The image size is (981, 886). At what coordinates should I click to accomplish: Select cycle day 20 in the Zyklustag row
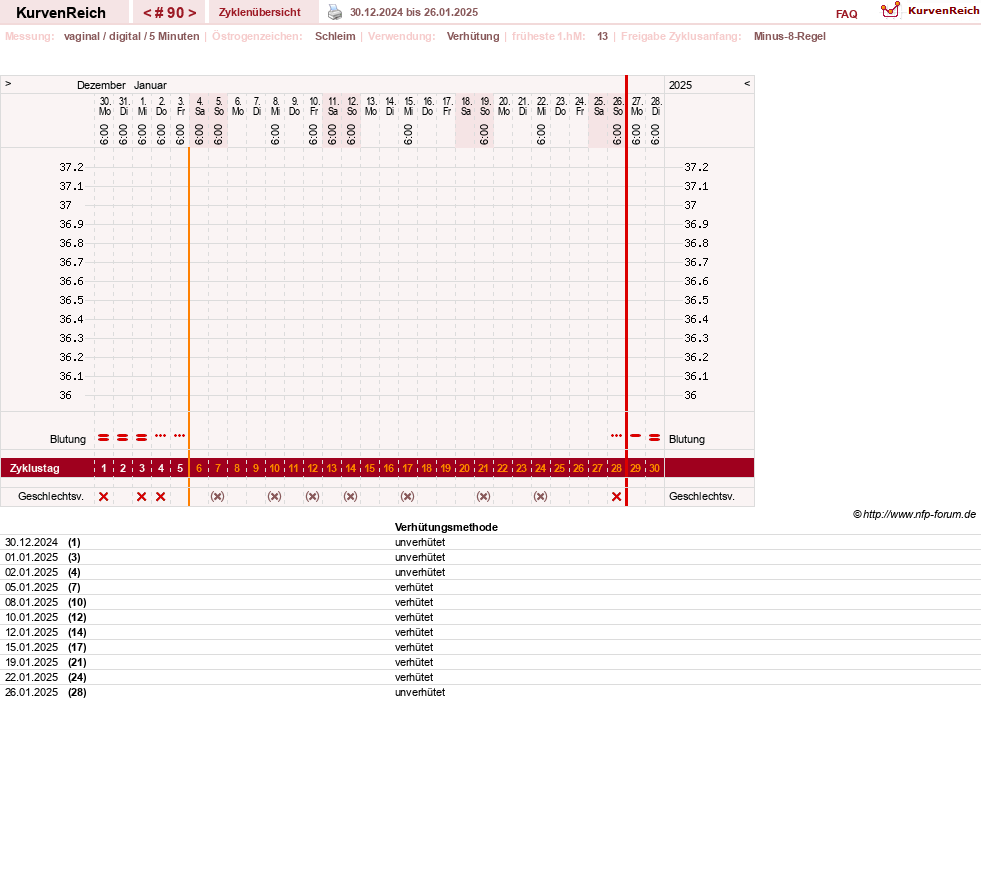(x=464, y=468)
